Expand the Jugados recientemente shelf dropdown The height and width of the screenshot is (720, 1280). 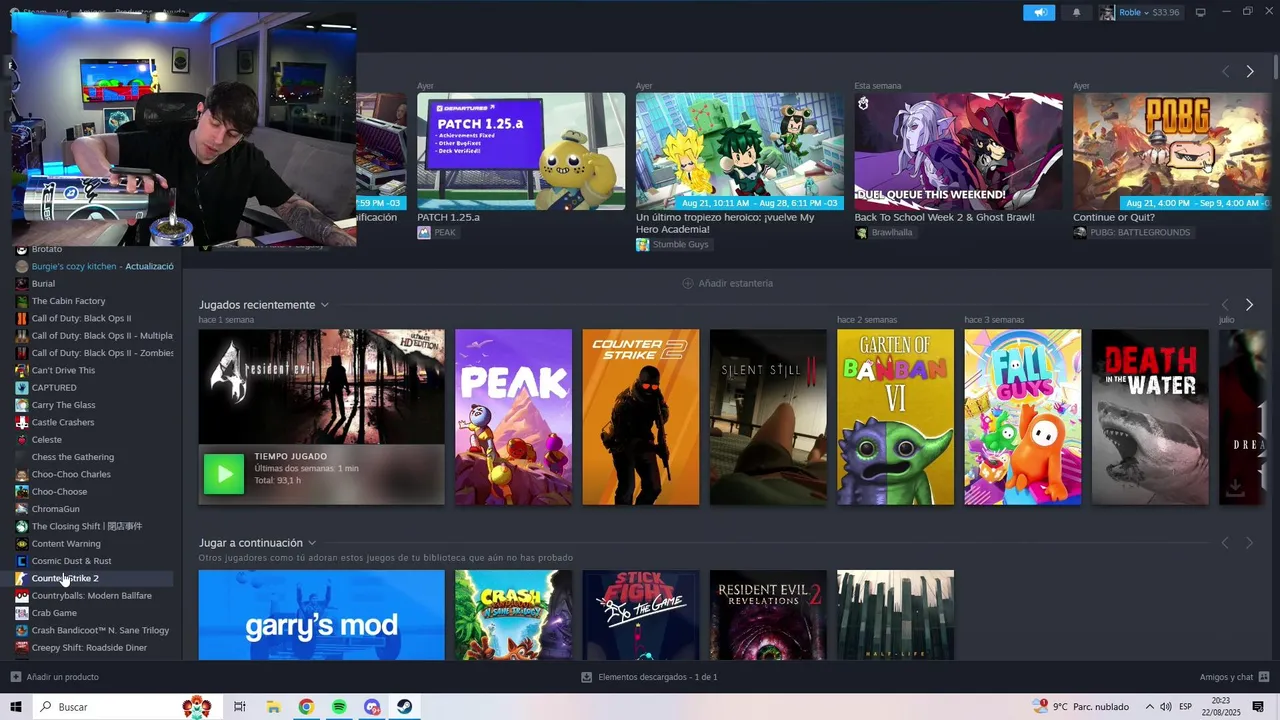324,305
